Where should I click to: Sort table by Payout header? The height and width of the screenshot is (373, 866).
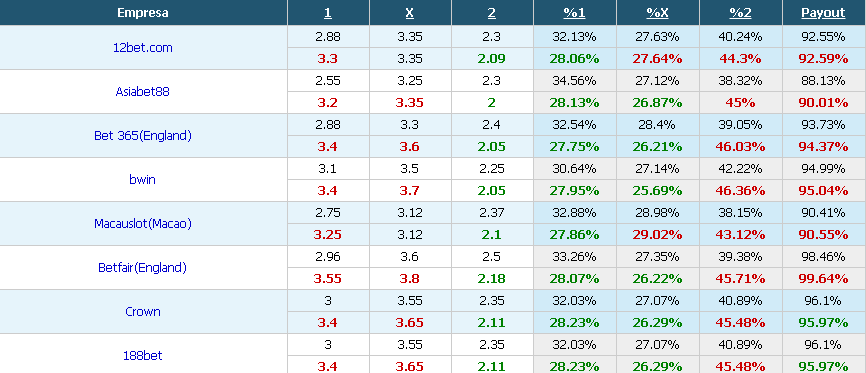[x=823, y=13]
